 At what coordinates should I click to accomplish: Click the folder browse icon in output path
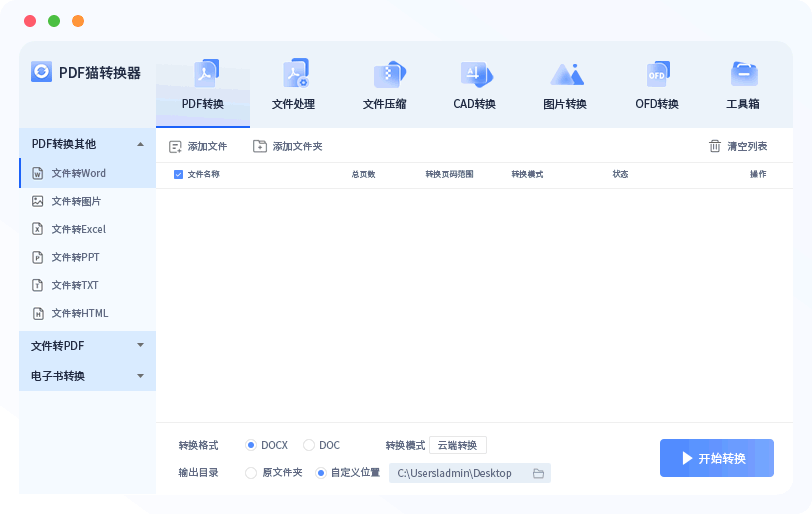tap(538, 473)
